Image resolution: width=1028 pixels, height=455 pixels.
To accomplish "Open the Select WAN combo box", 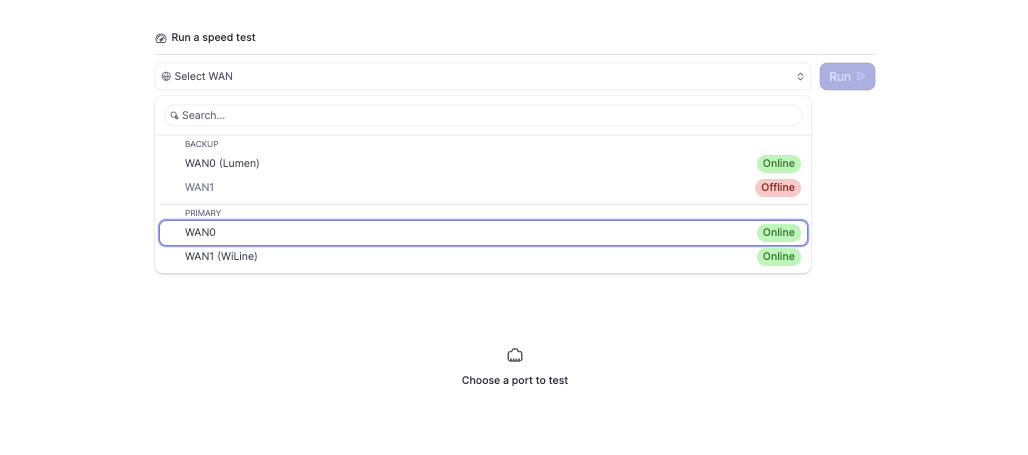I will click(482, 77).
